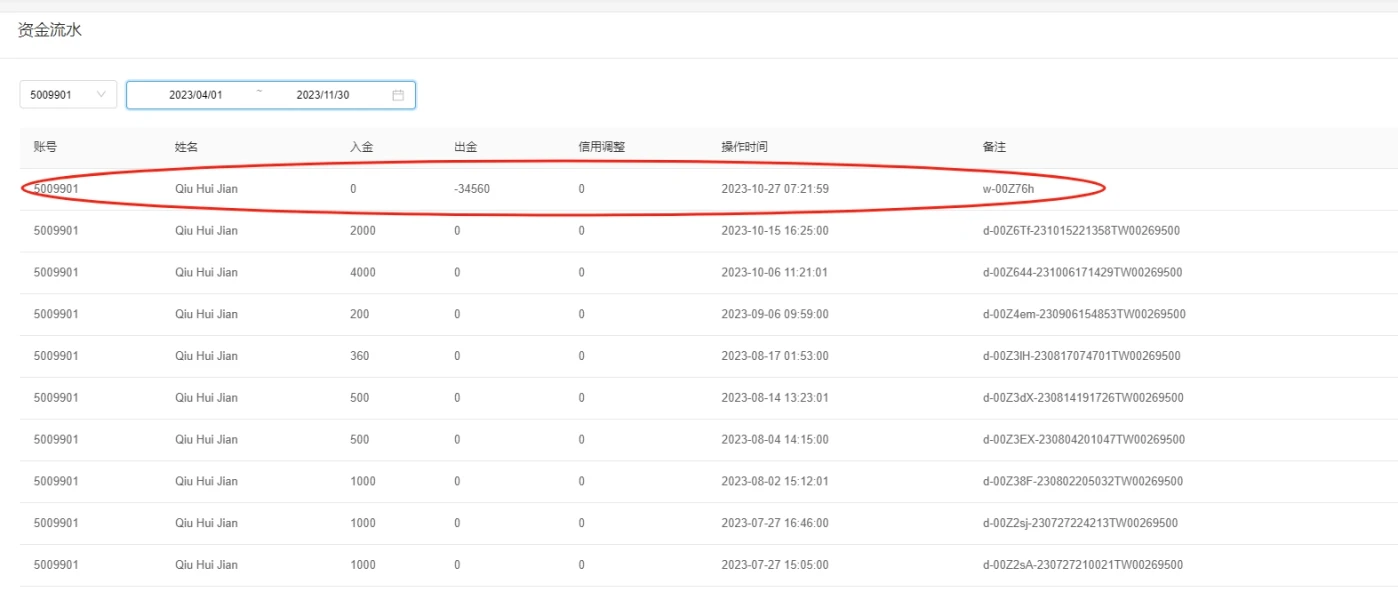
Task: Click the 姓名 column header
Action: click(x=187, y=147)
